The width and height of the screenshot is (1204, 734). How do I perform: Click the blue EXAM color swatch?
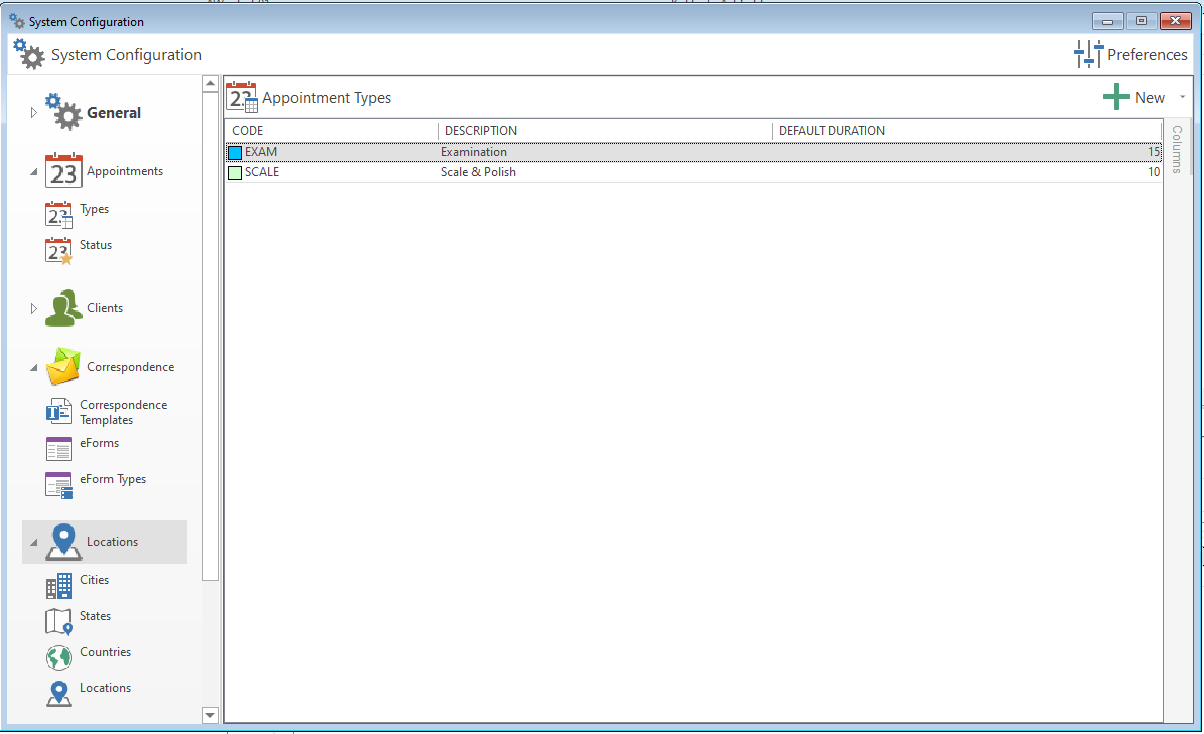(235, 153)
